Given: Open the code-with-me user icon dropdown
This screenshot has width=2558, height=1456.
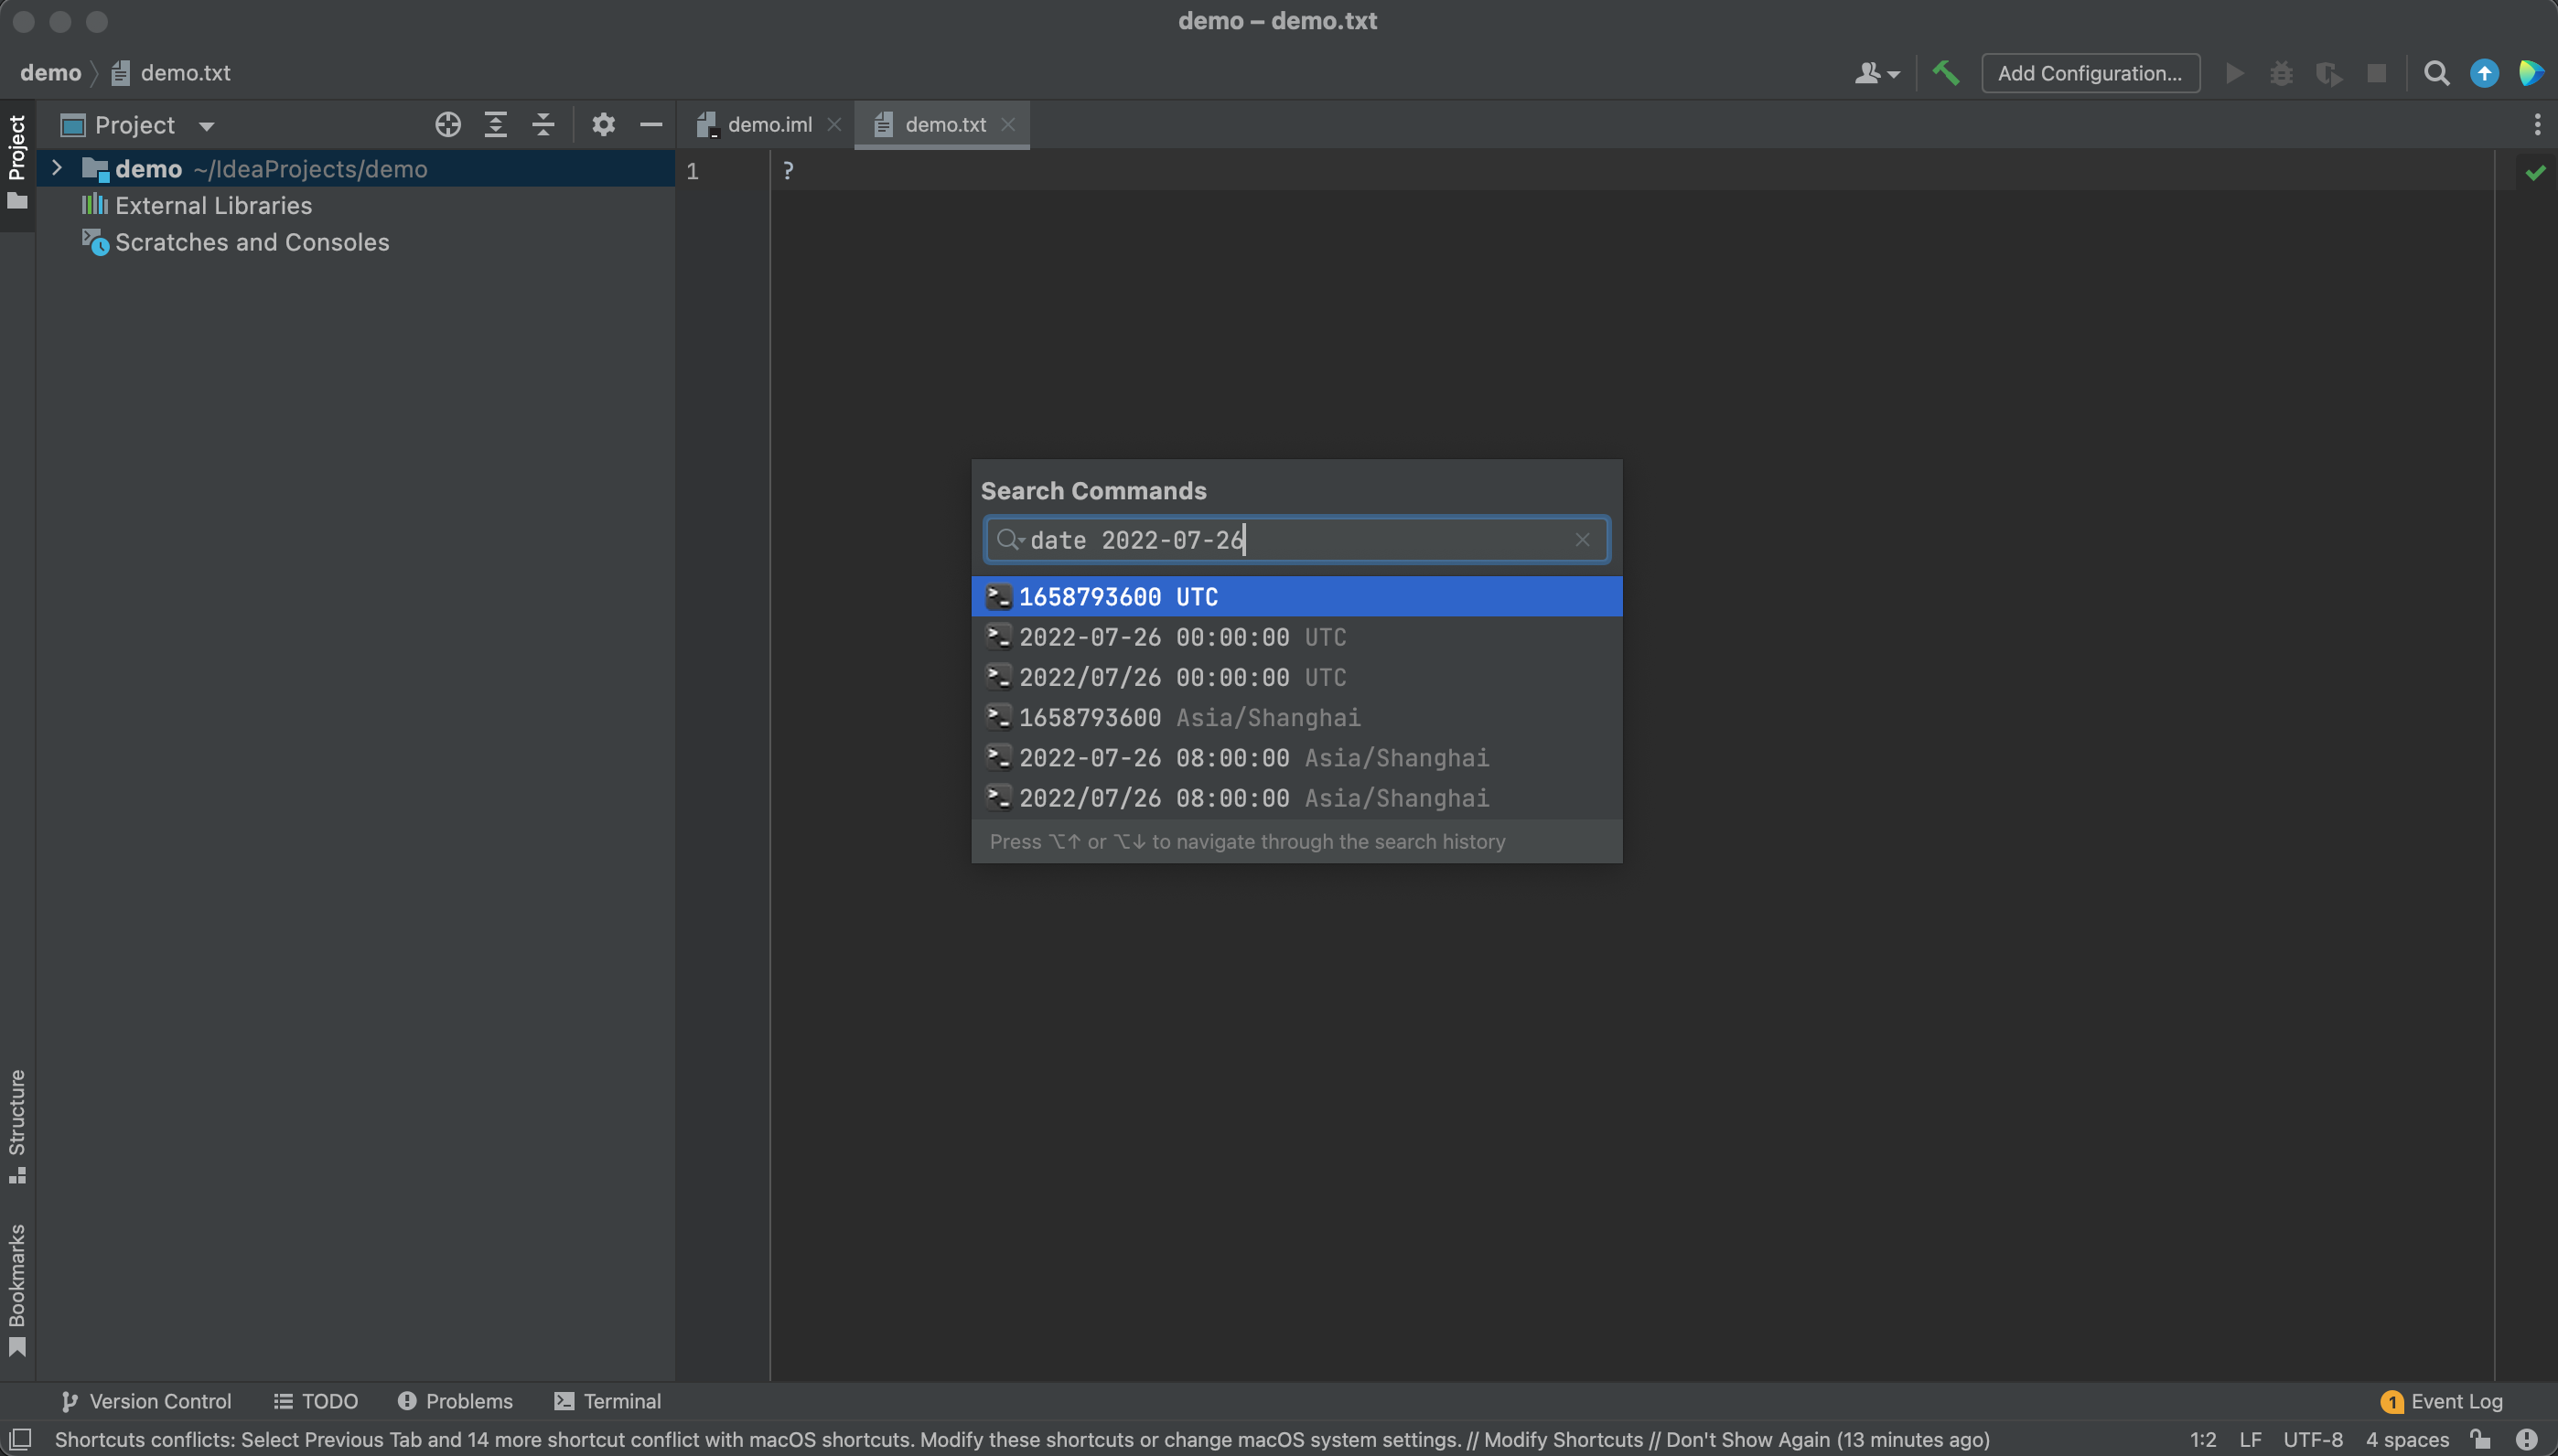Looking at the screenshot, I should tap(1877, 73).
